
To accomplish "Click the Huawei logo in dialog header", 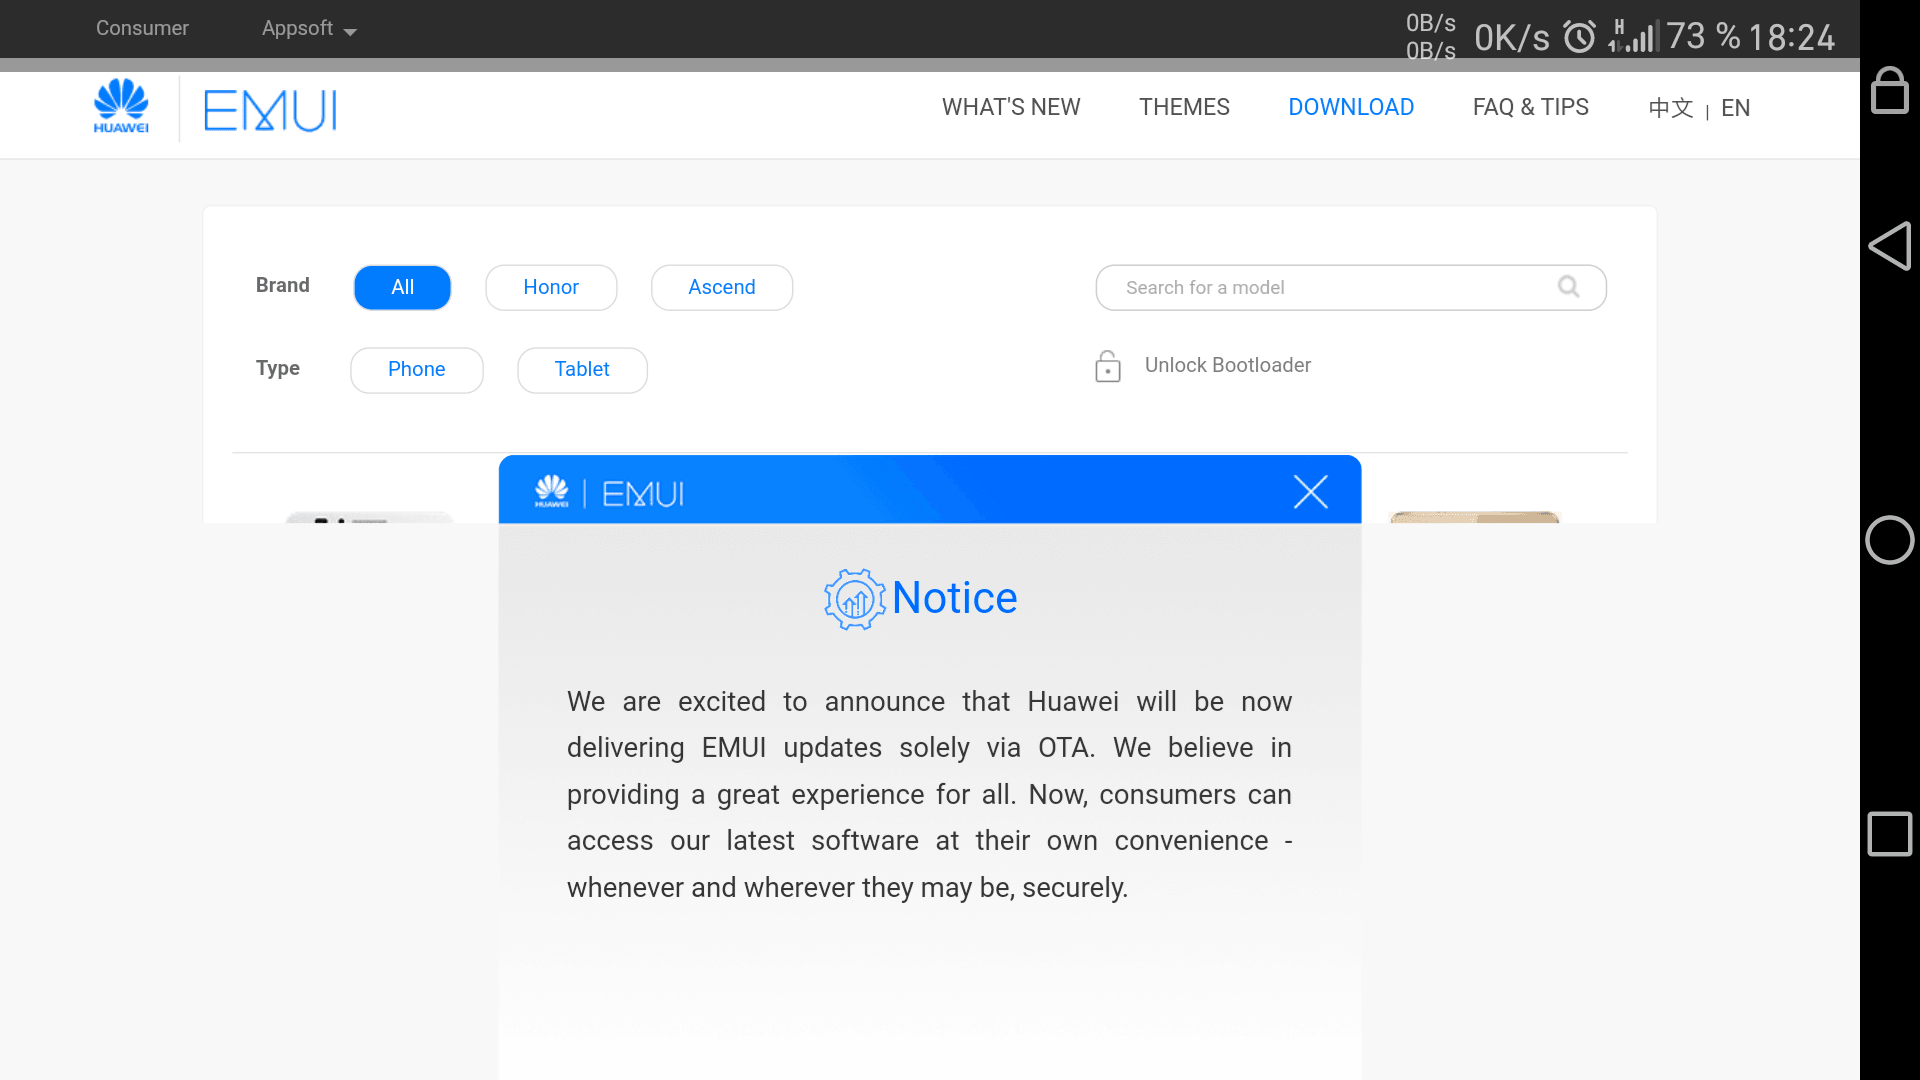I will coord(551,492).
